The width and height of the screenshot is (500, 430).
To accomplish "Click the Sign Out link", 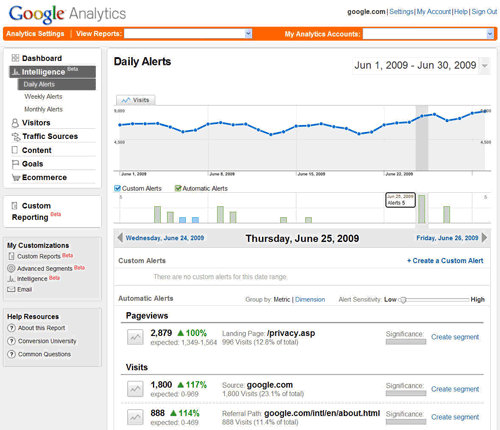I will click(x=484, y=12).
